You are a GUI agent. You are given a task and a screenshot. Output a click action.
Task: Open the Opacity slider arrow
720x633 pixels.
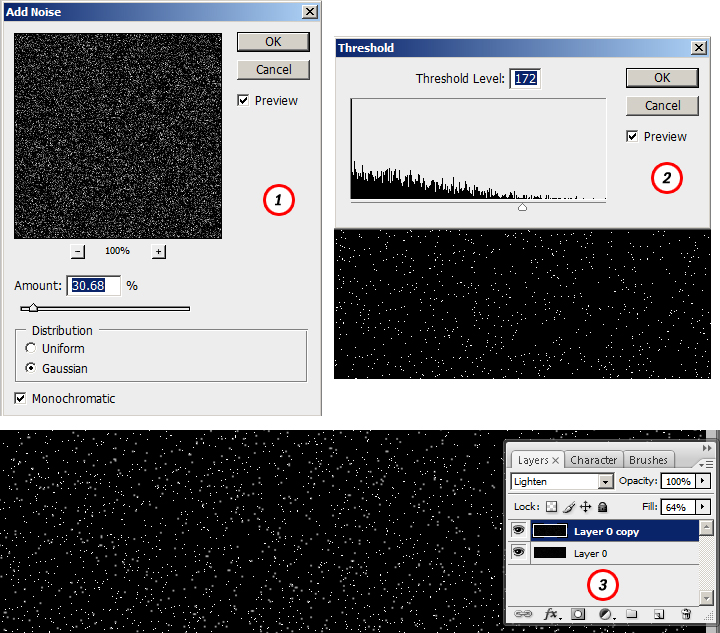pos(702,481)
